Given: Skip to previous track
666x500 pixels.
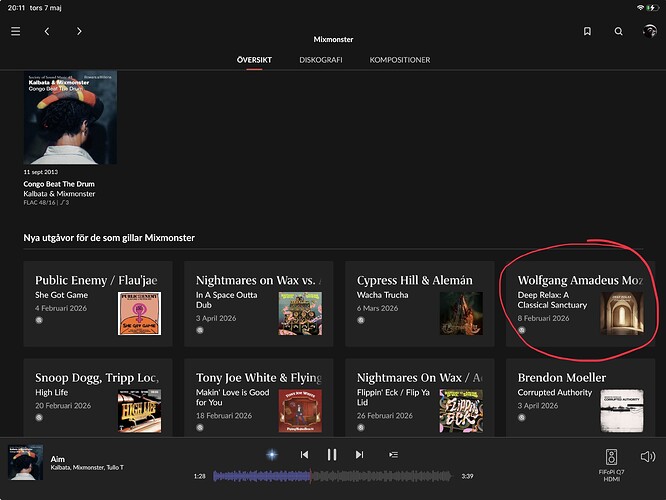Looking at the screenshot, I should coord(304,455).
